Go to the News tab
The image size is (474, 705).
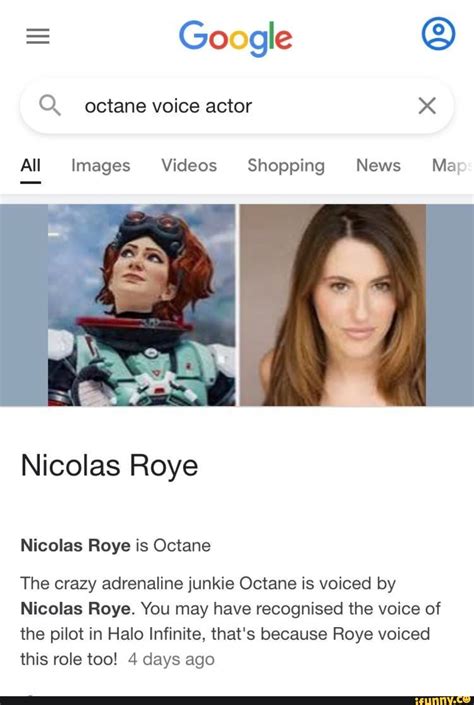(x=378, y=165)
